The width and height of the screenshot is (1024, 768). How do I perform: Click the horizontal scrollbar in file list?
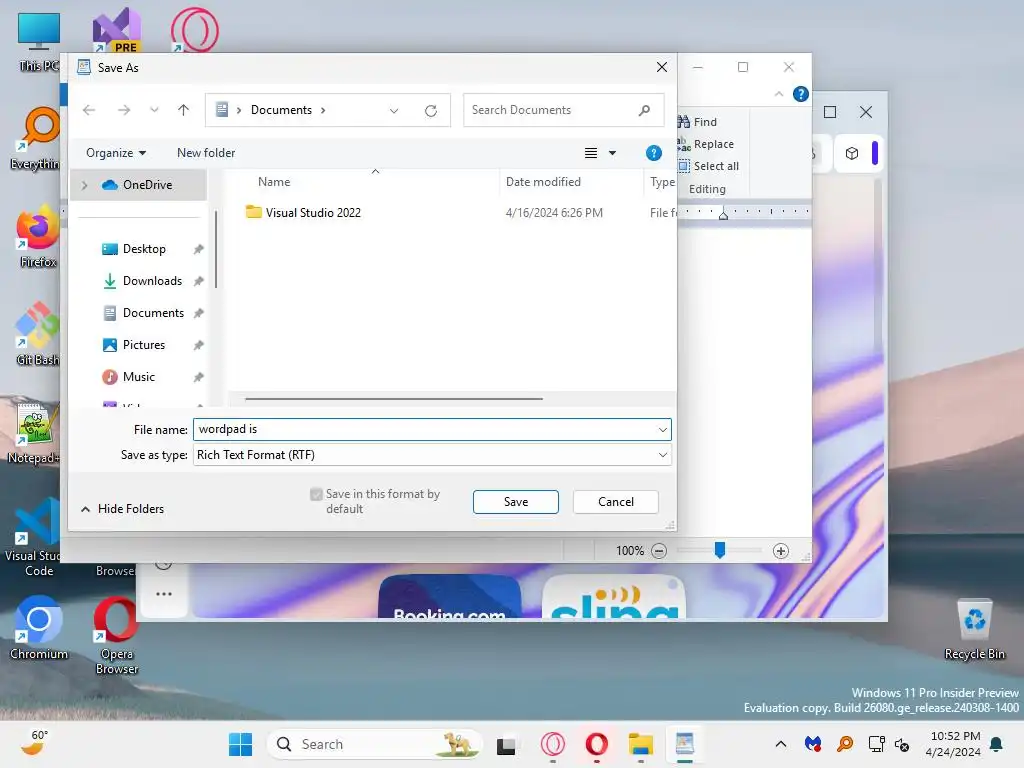(x=394, y=398)
